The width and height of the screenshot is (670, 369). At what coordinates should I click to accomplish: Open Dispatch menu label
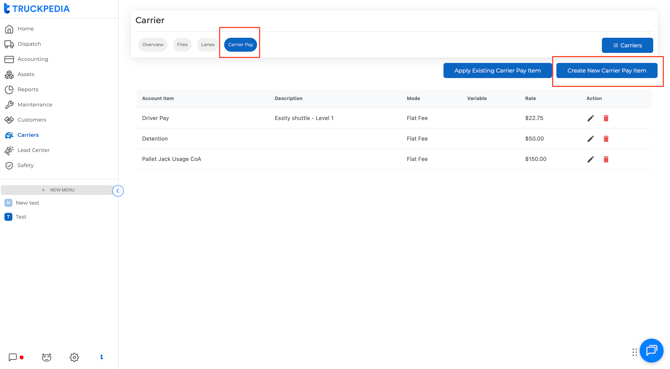(x=29, y=44)
